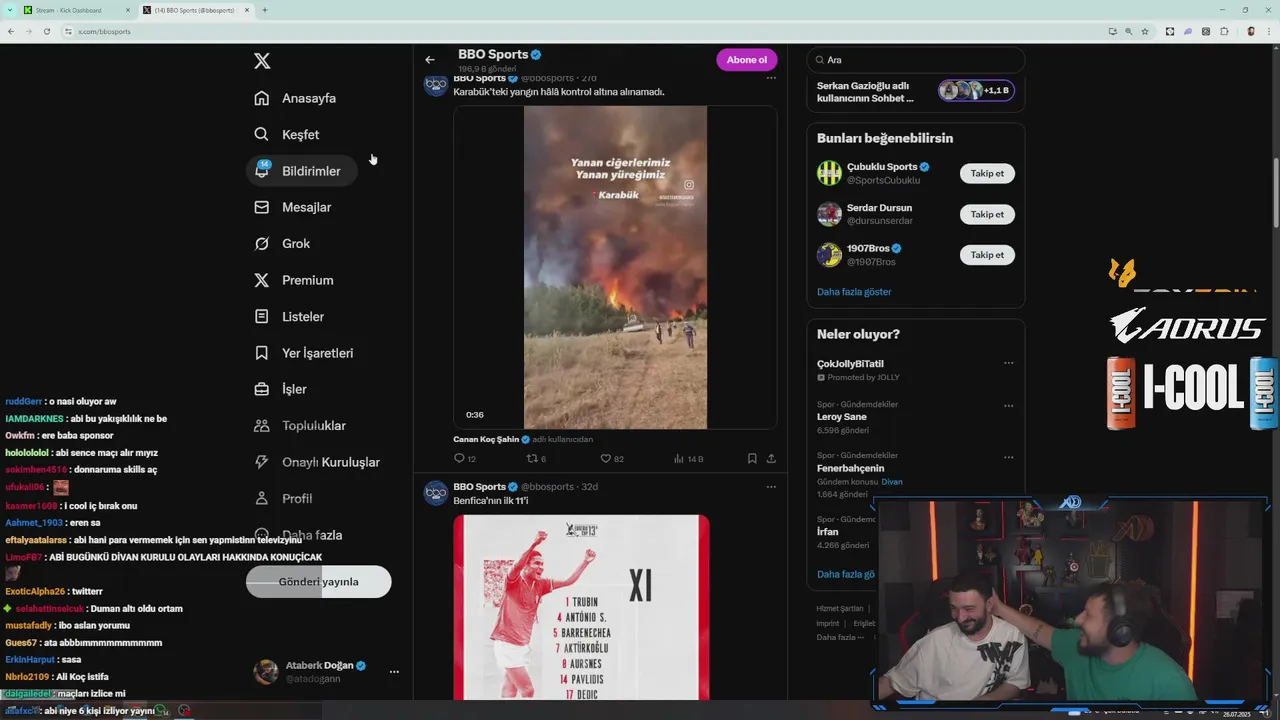Play the Karabük wildfire video

point(615,267)
